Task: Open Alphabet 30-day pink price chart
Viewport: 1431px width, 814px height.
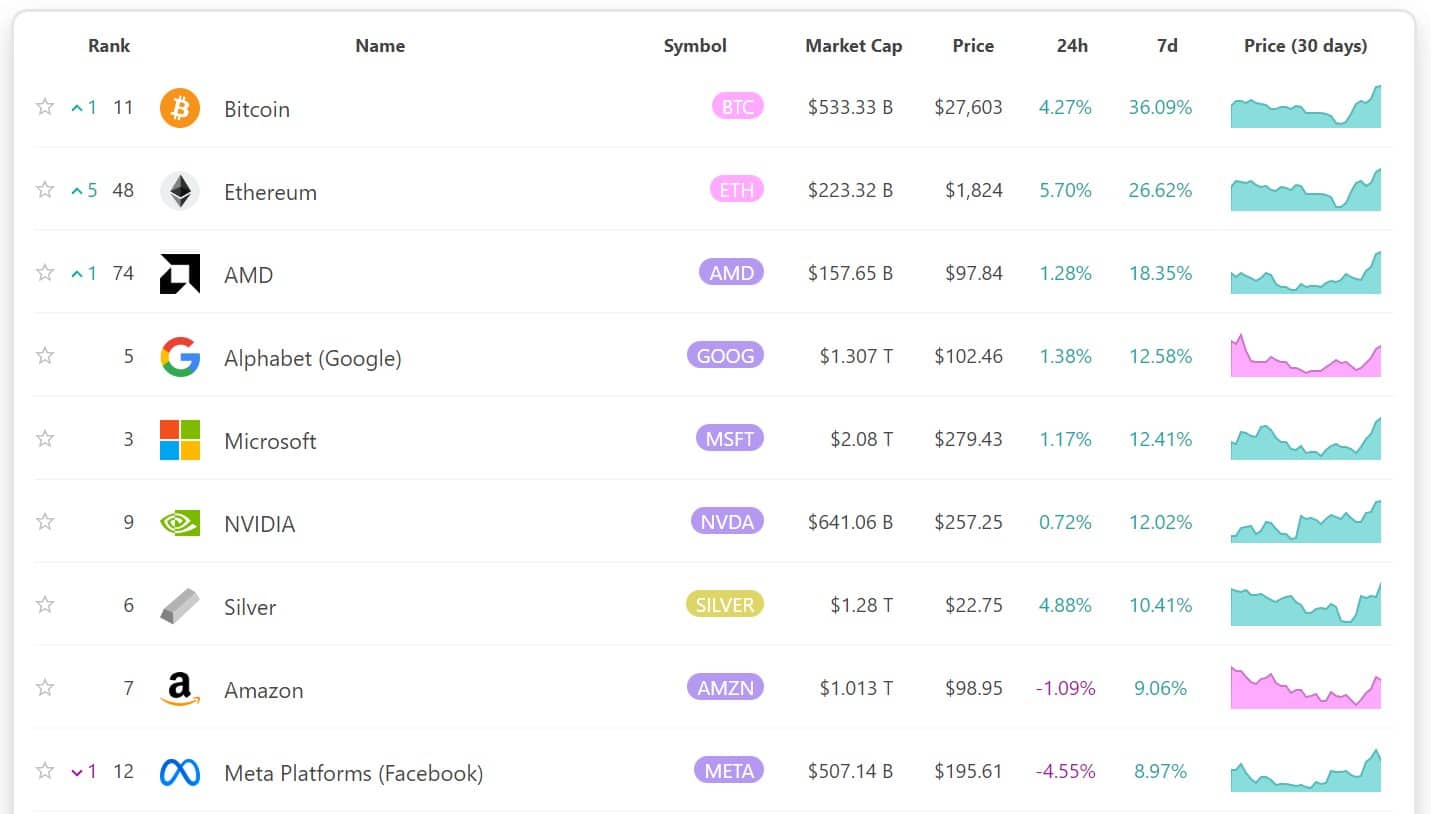Action: (x=1306, y=356)
